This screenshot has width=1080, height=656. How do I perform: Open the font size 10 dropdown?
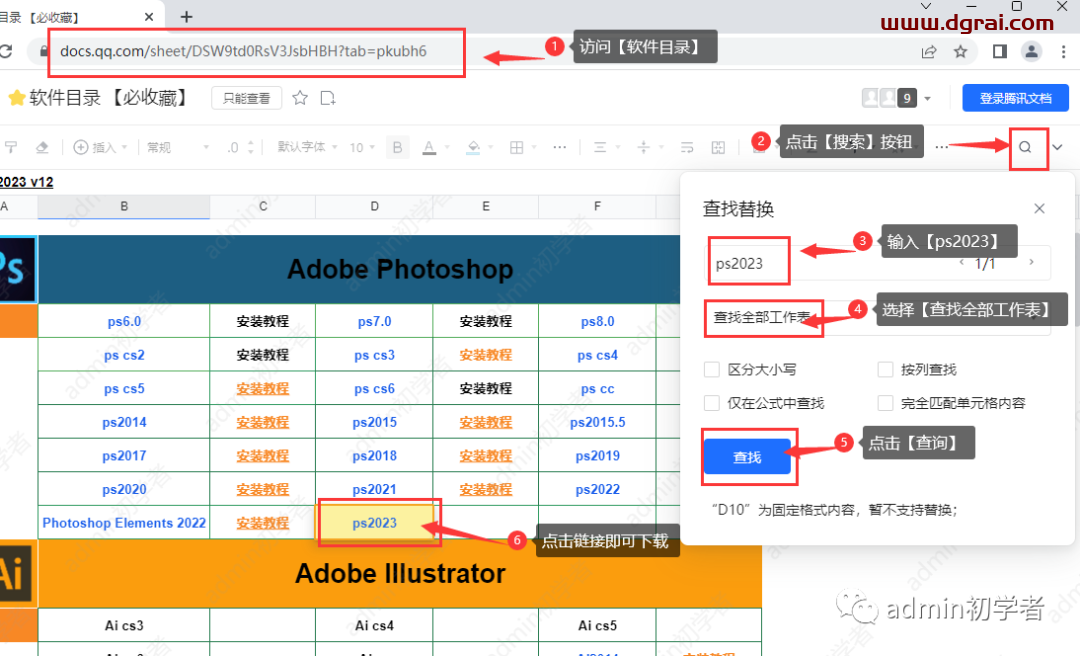[x=362, y=147]
